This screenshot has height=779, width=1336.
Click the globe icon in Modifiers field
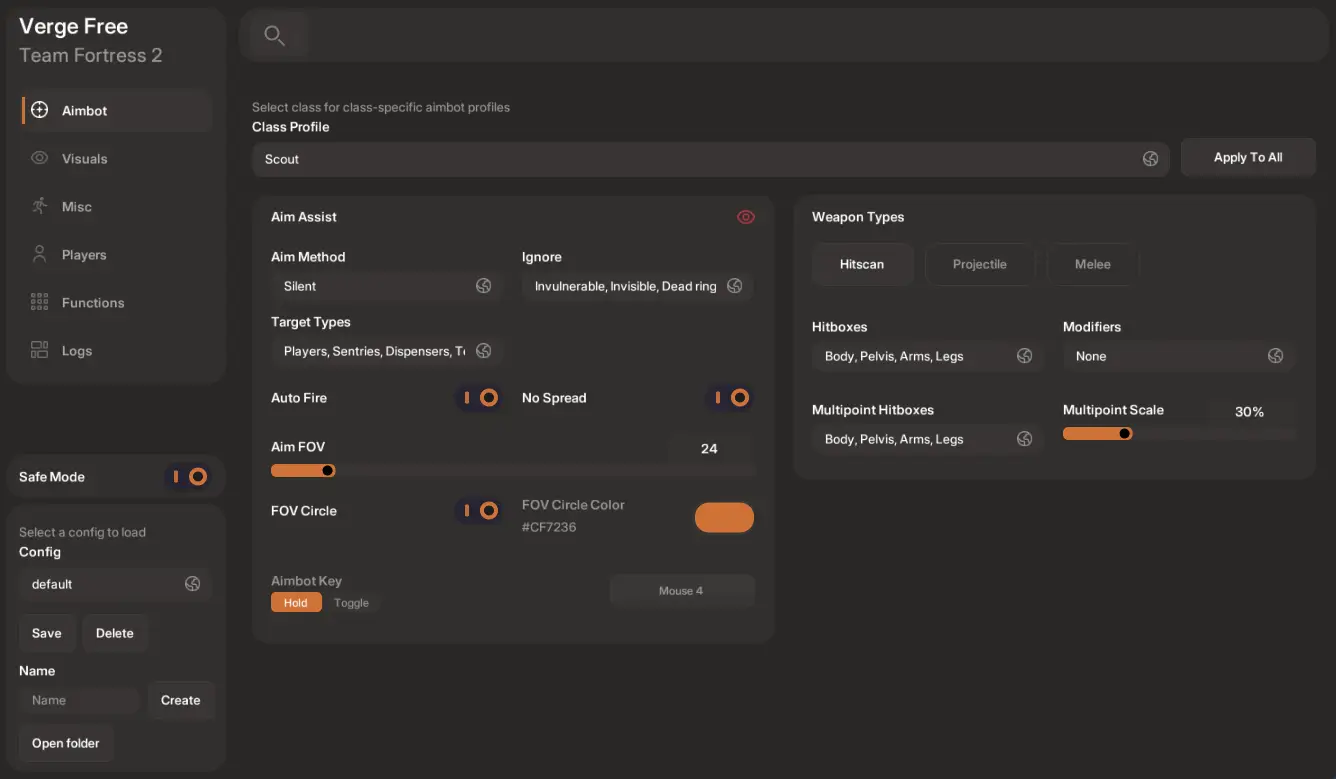pyautogui.click(x=1276, y=356)
